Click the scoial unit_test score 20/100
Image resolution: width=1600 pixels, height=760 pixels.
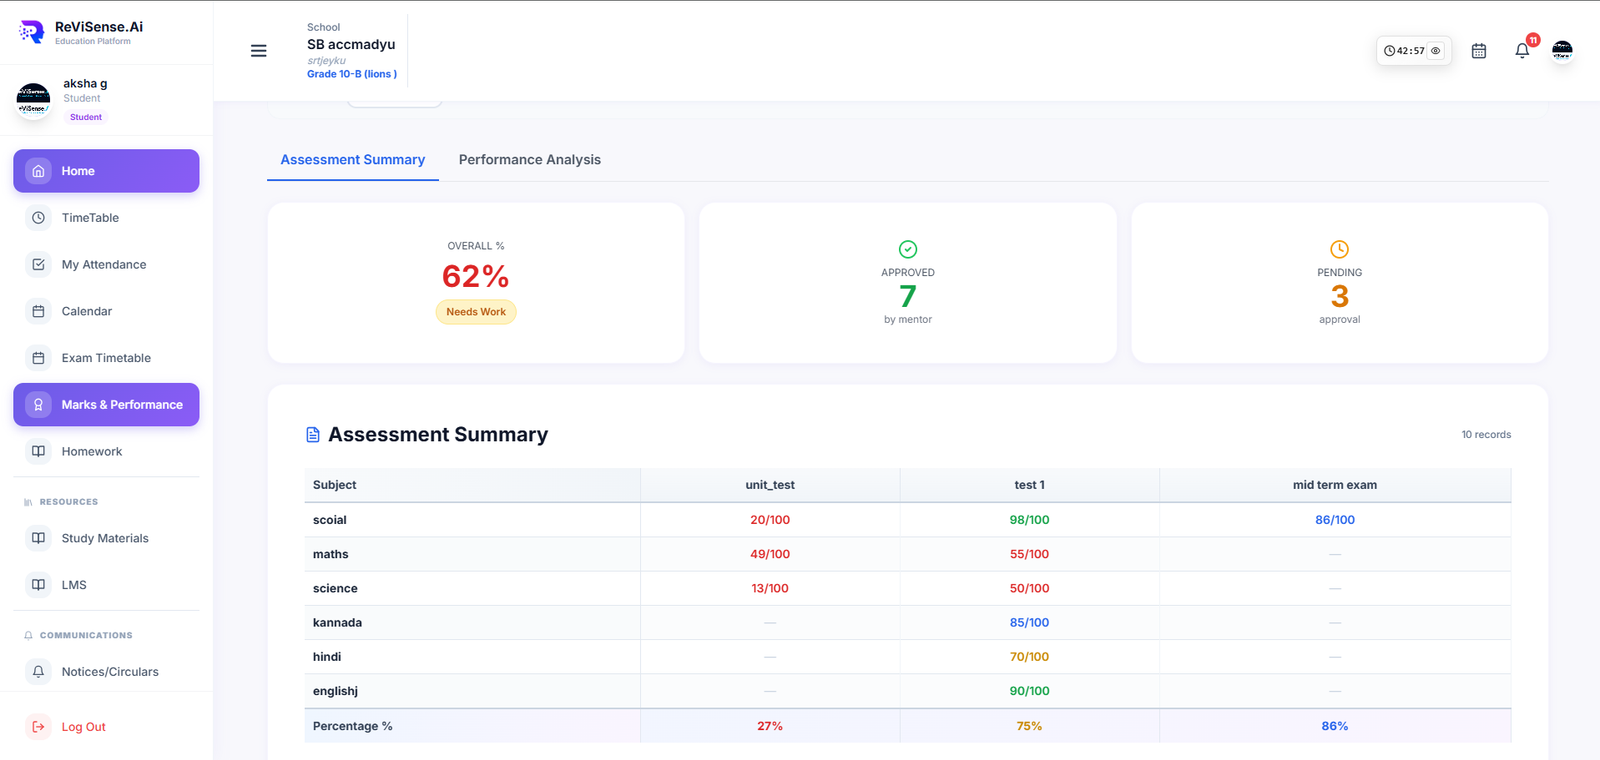point(770,520)
